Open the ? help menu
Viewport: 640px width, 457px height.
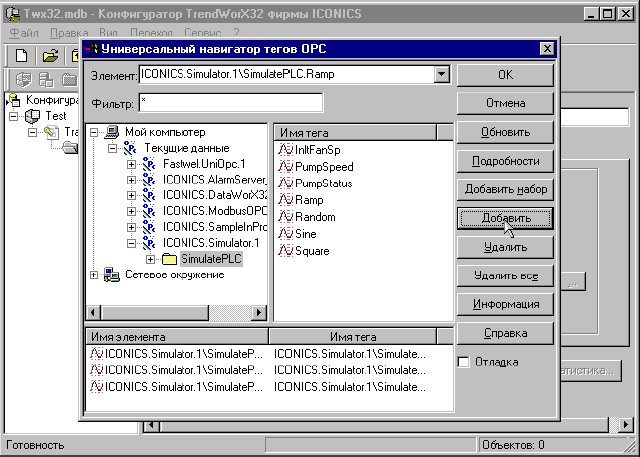[236, 33]
